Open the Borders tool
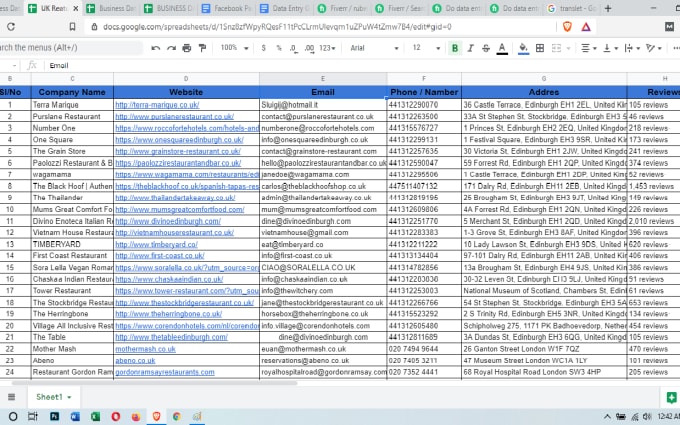This screenshot has width=680, height=425. [540, 48]
